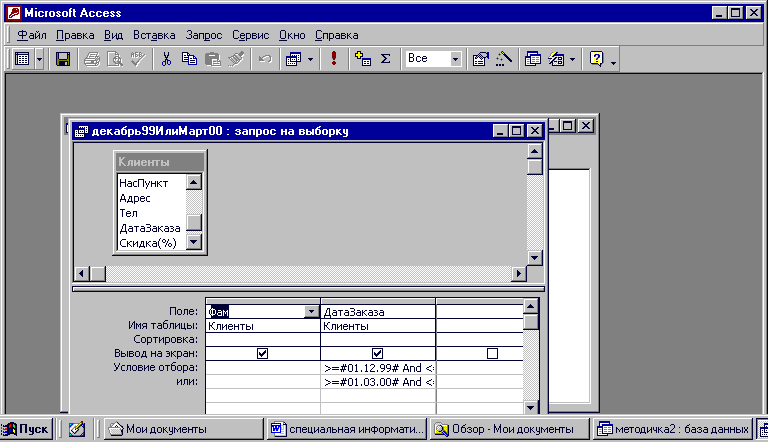Switch to Обзор - Мои документы taskbar button
The width and height of the screenshot is (768, 442).
(x=509, y=429)
